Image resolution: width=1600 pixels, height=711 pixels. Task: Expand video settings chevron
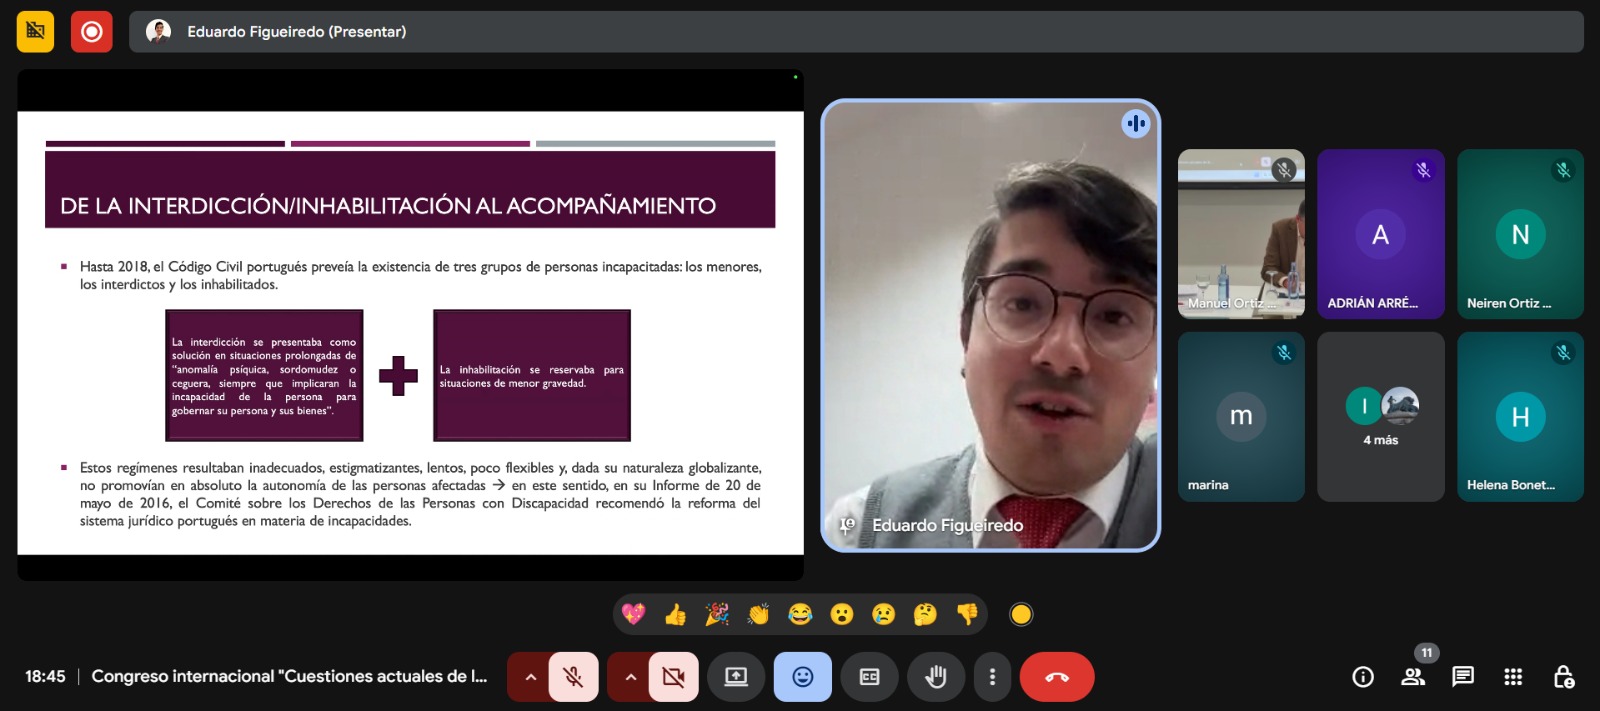point(630,677)
